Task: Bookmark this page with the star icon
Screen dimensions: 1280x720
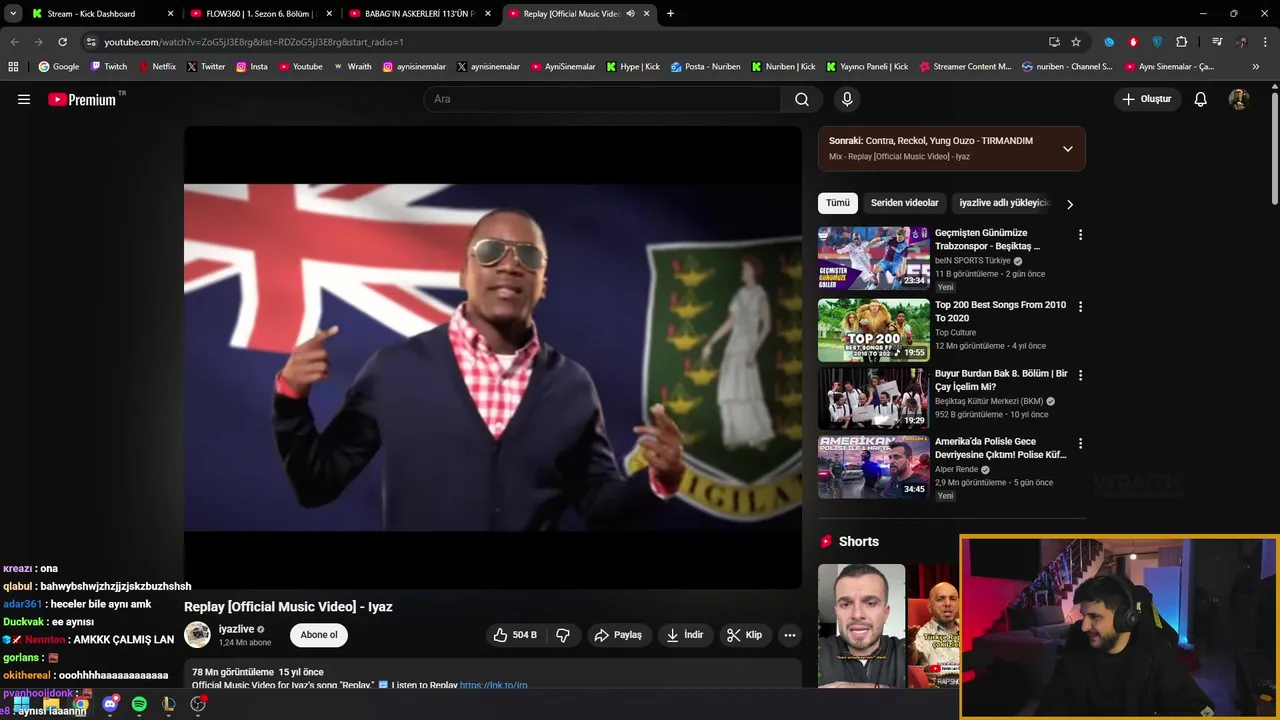Action: (x=1076, y=42)
